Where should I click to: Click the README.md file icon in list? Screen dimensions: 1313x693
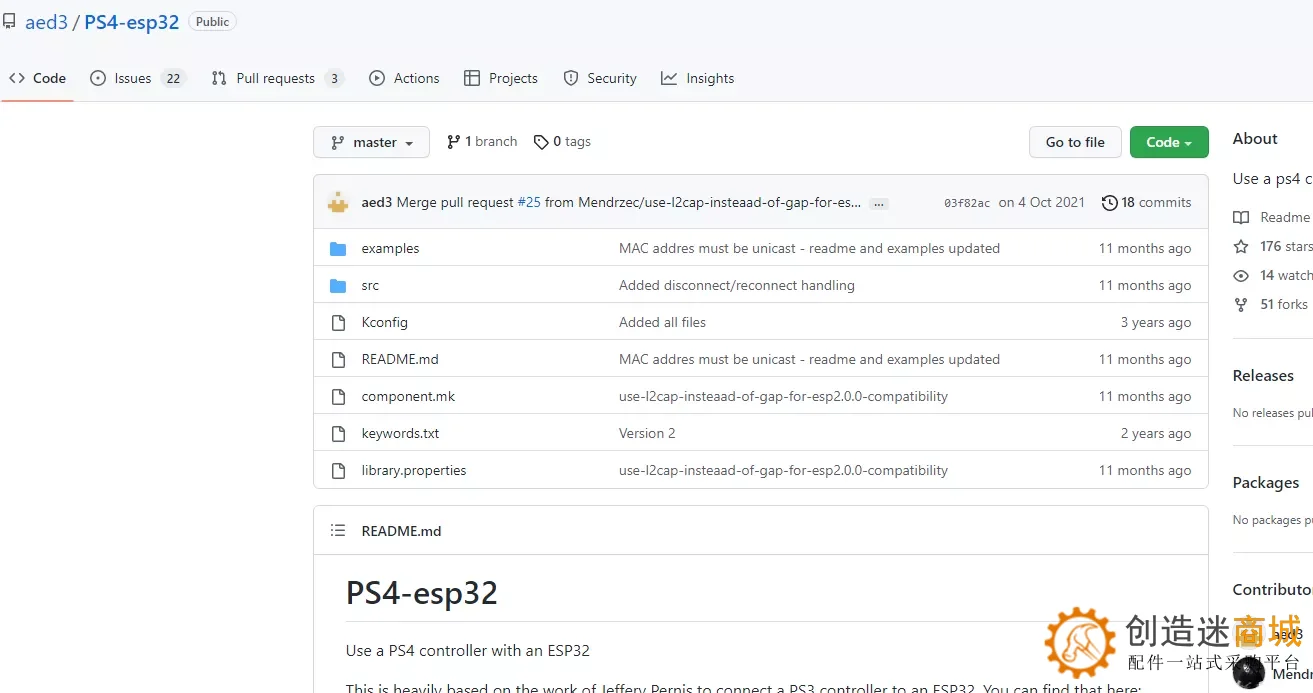click(338, 359)
